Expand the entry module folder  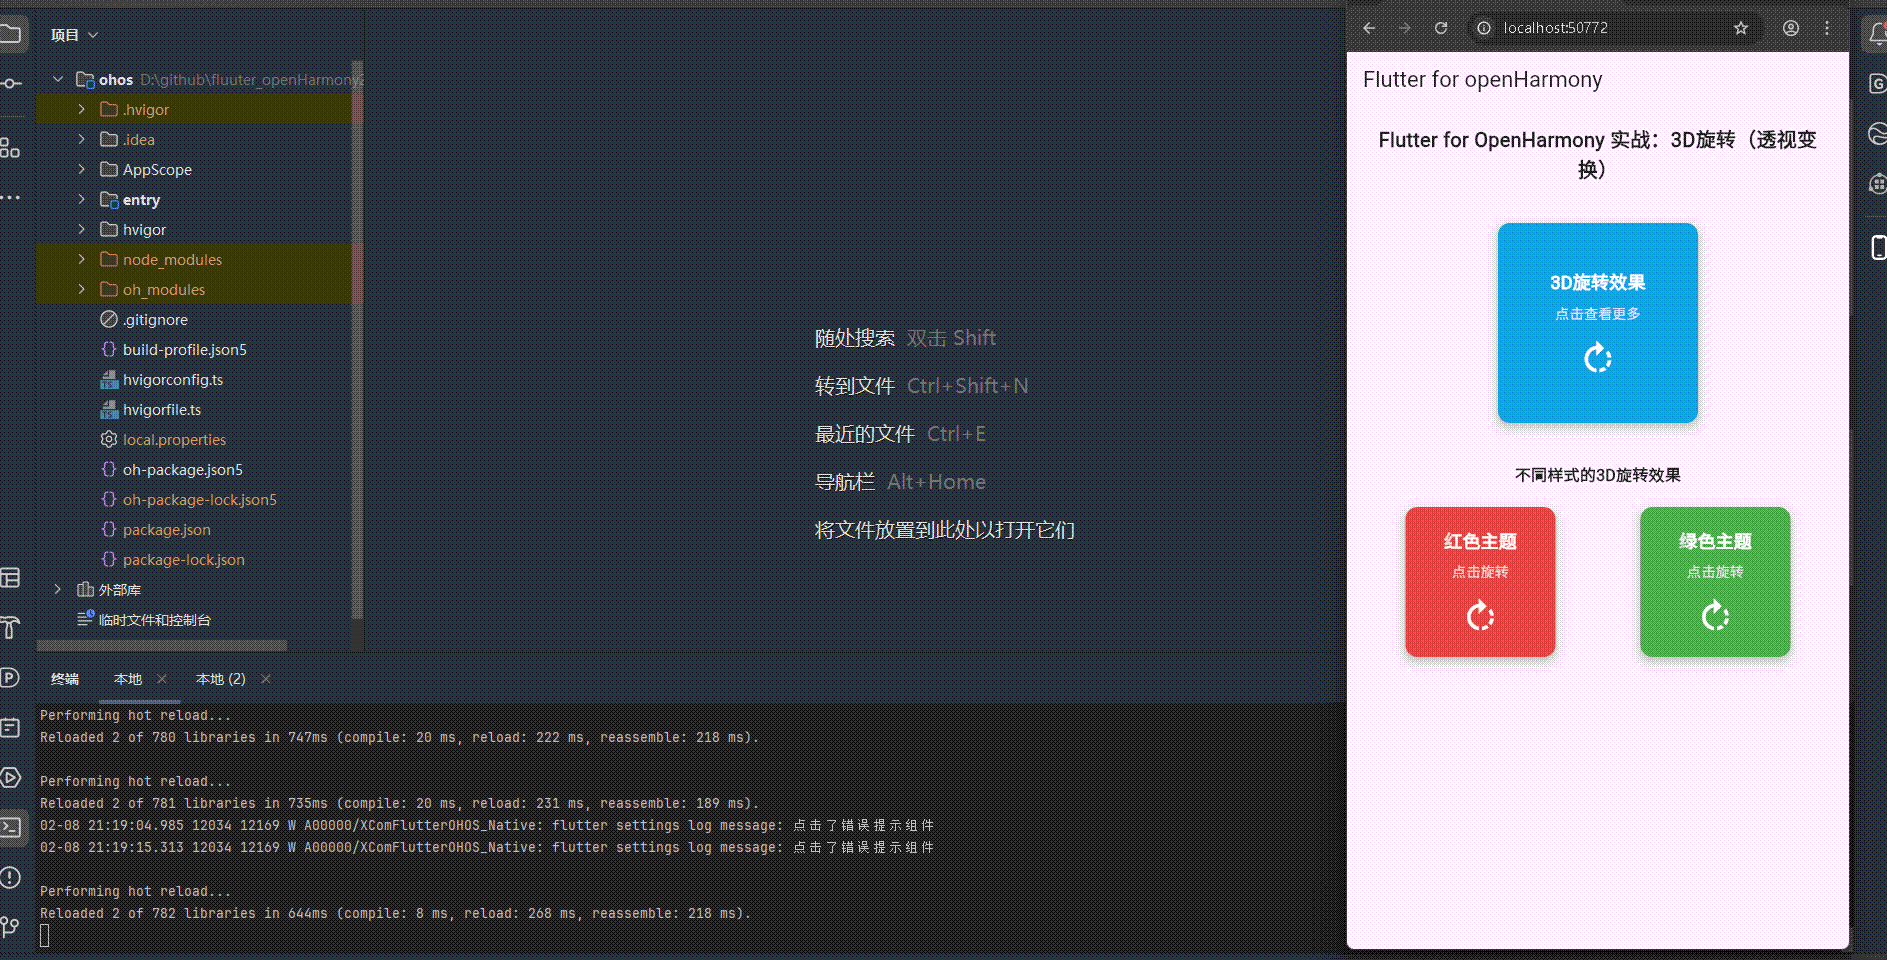pos(82,199)
